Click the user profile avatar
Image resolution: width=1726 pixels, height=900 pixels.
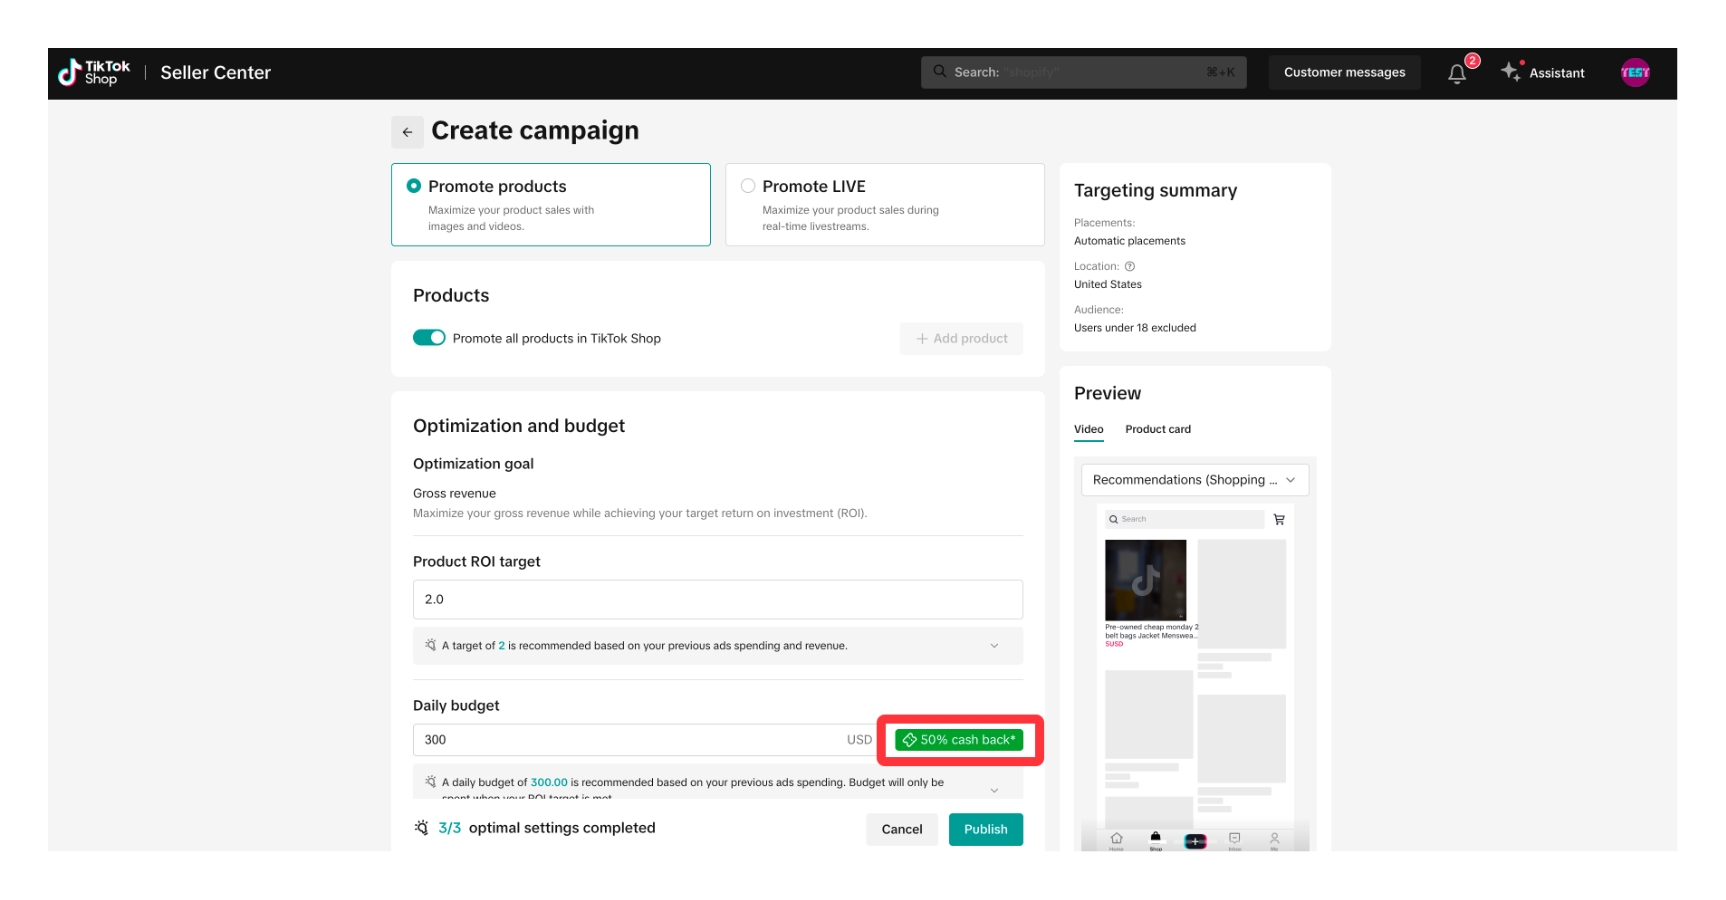1634,72
